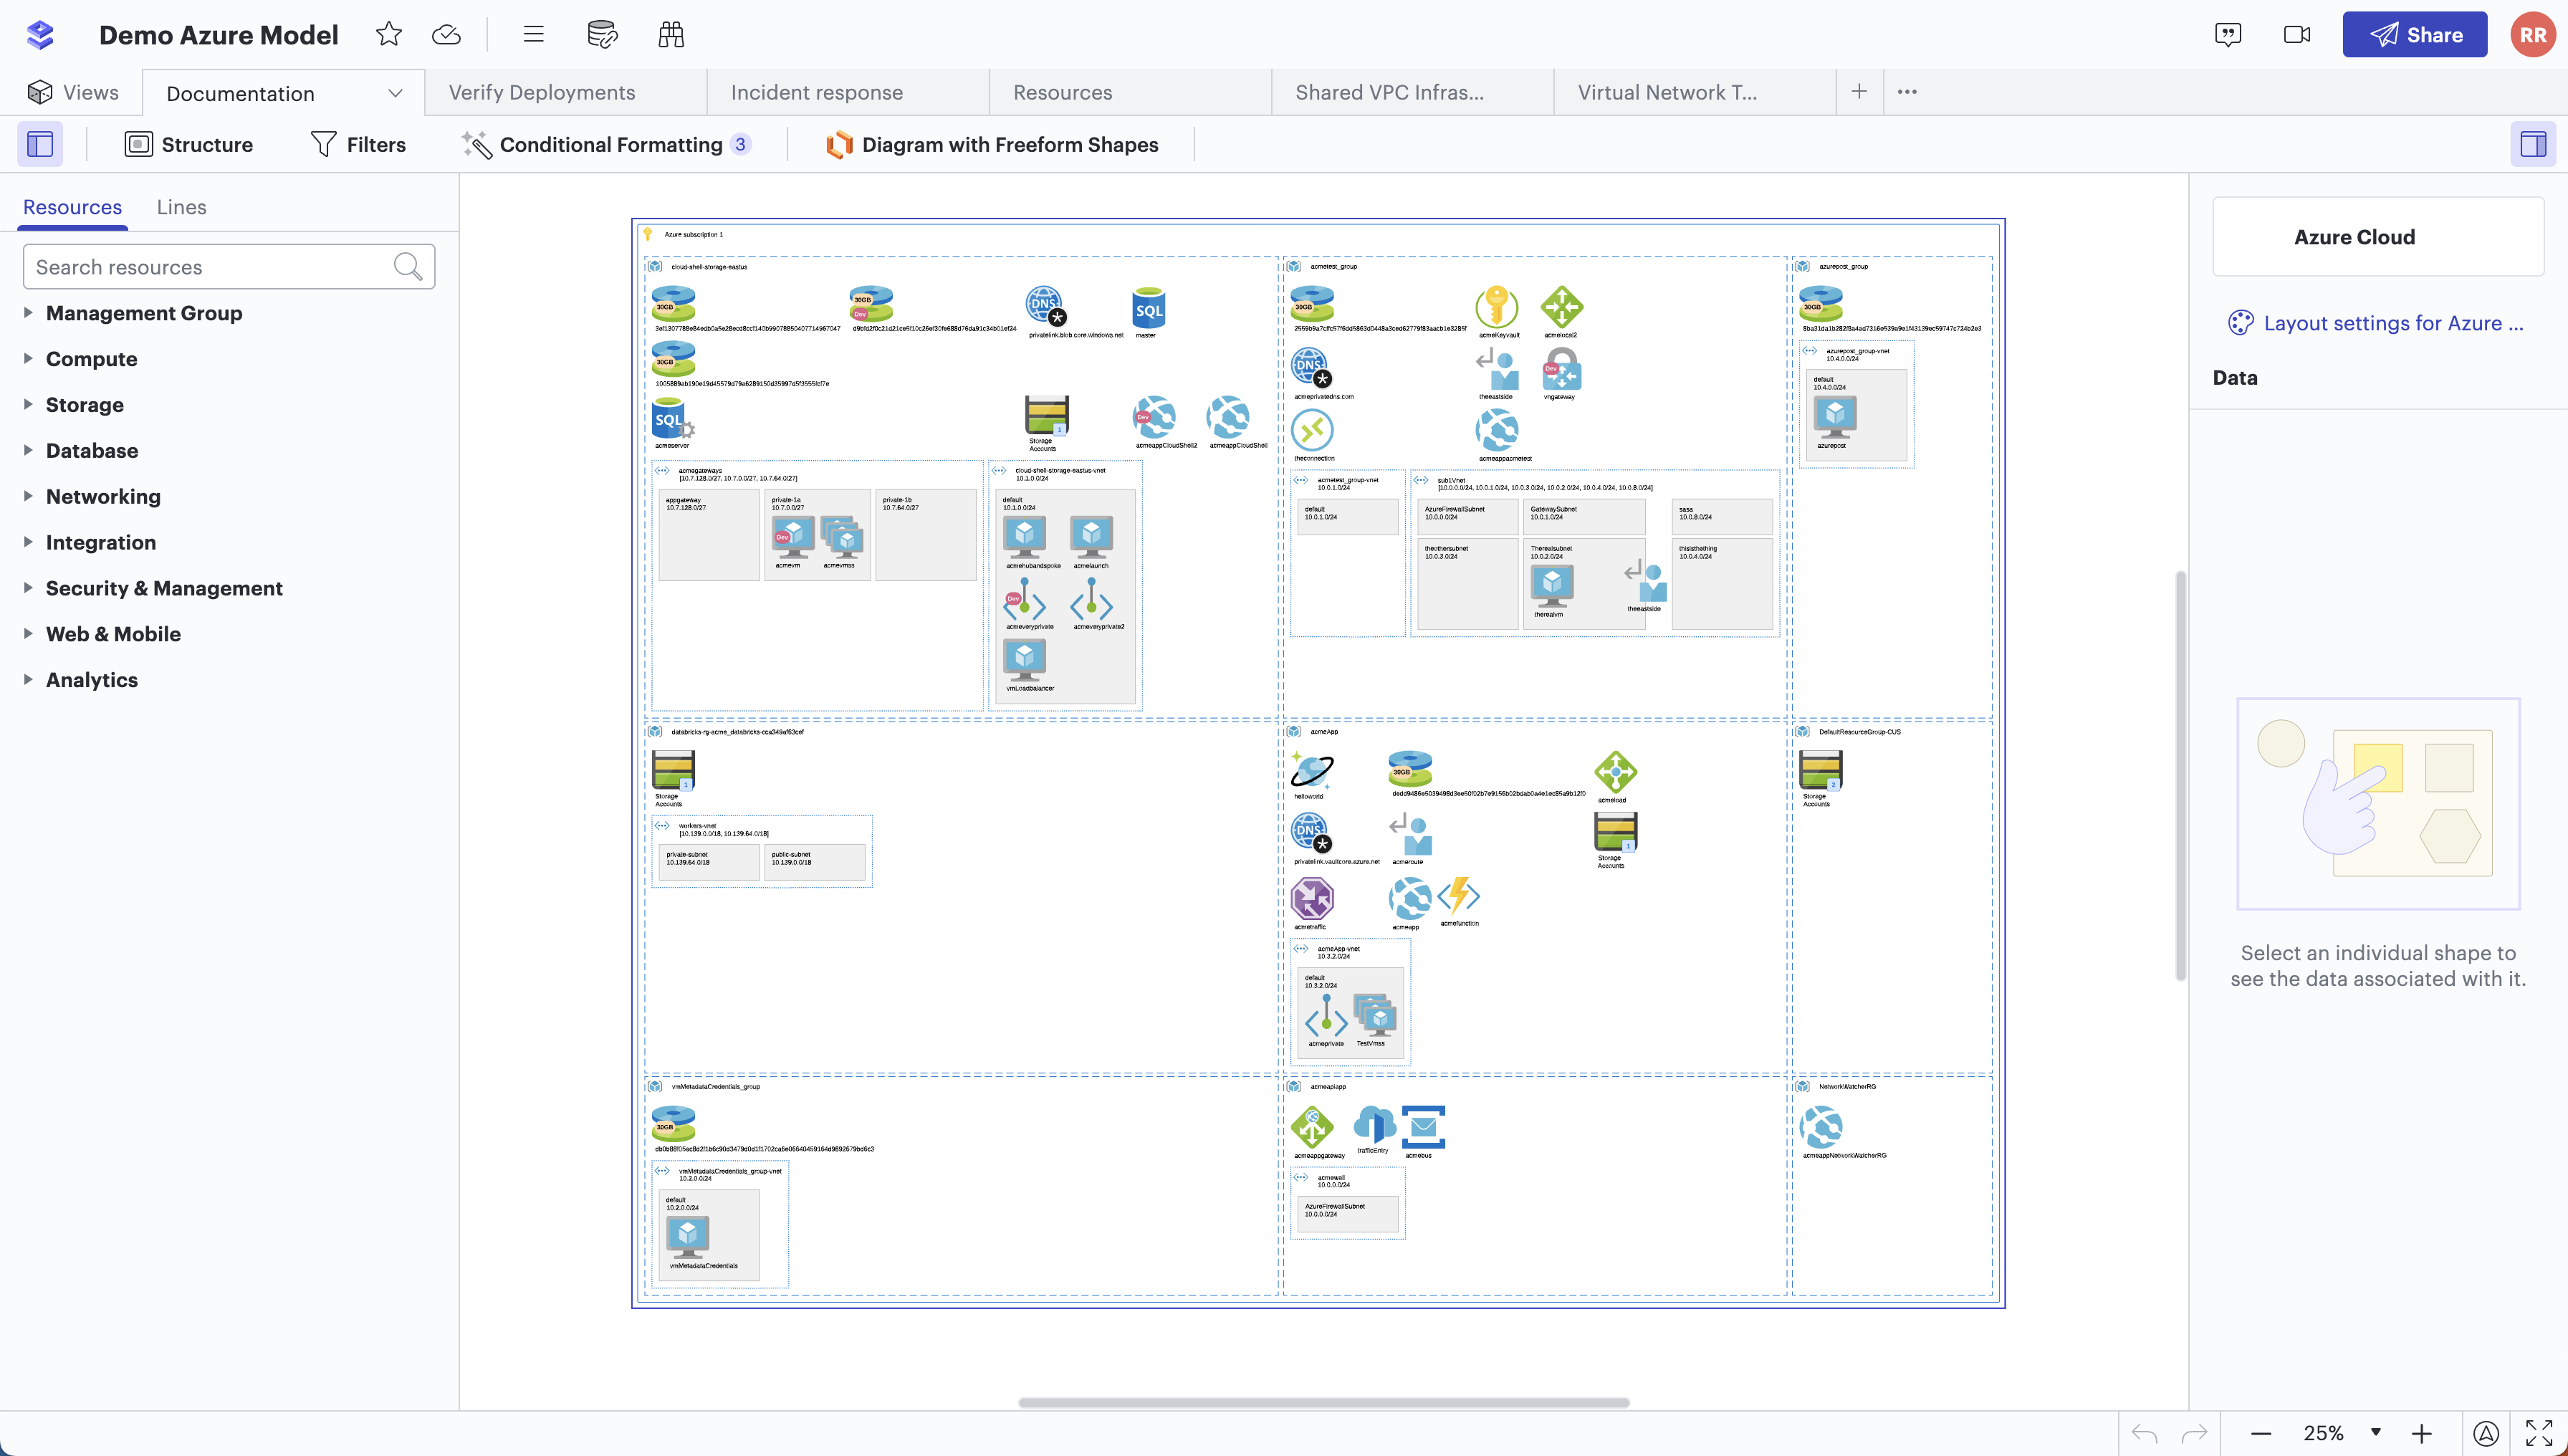Click the Azure Cloud panel heading
This screenshot has width=2568, height=1456.
pyautogui.click(x=2354, y=237)
